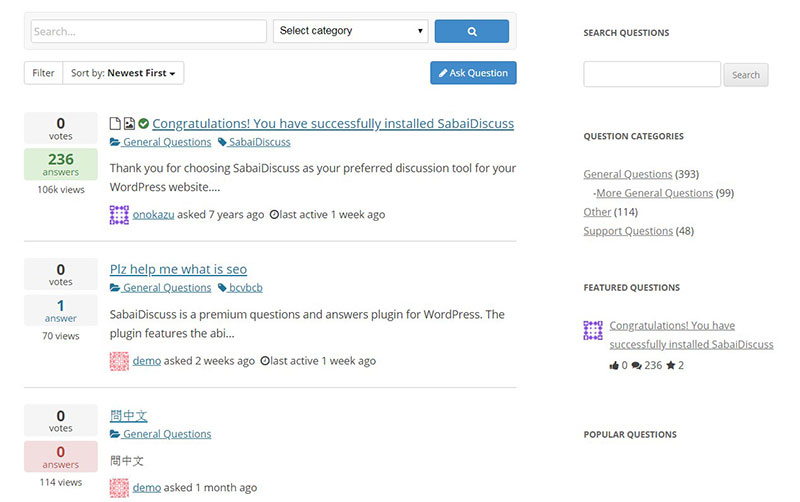
Task: Open the Select category dropdown
Action: point(351,31)
